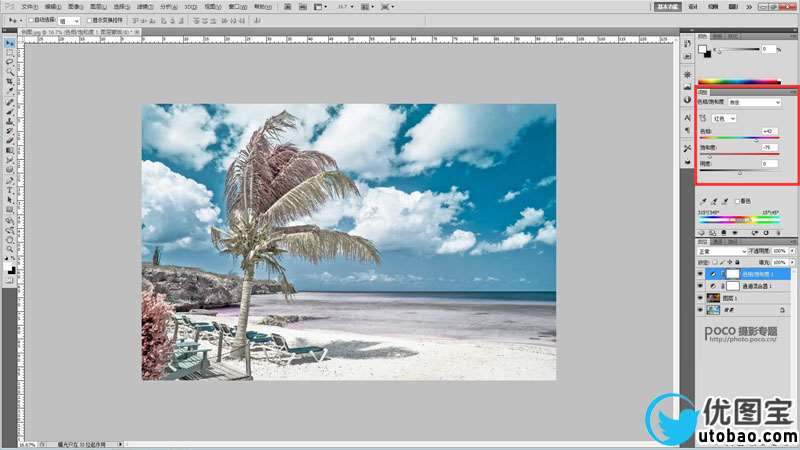800x450 pixels.
Task: Select the Hand tool
Action: click(x=9, y=240)
